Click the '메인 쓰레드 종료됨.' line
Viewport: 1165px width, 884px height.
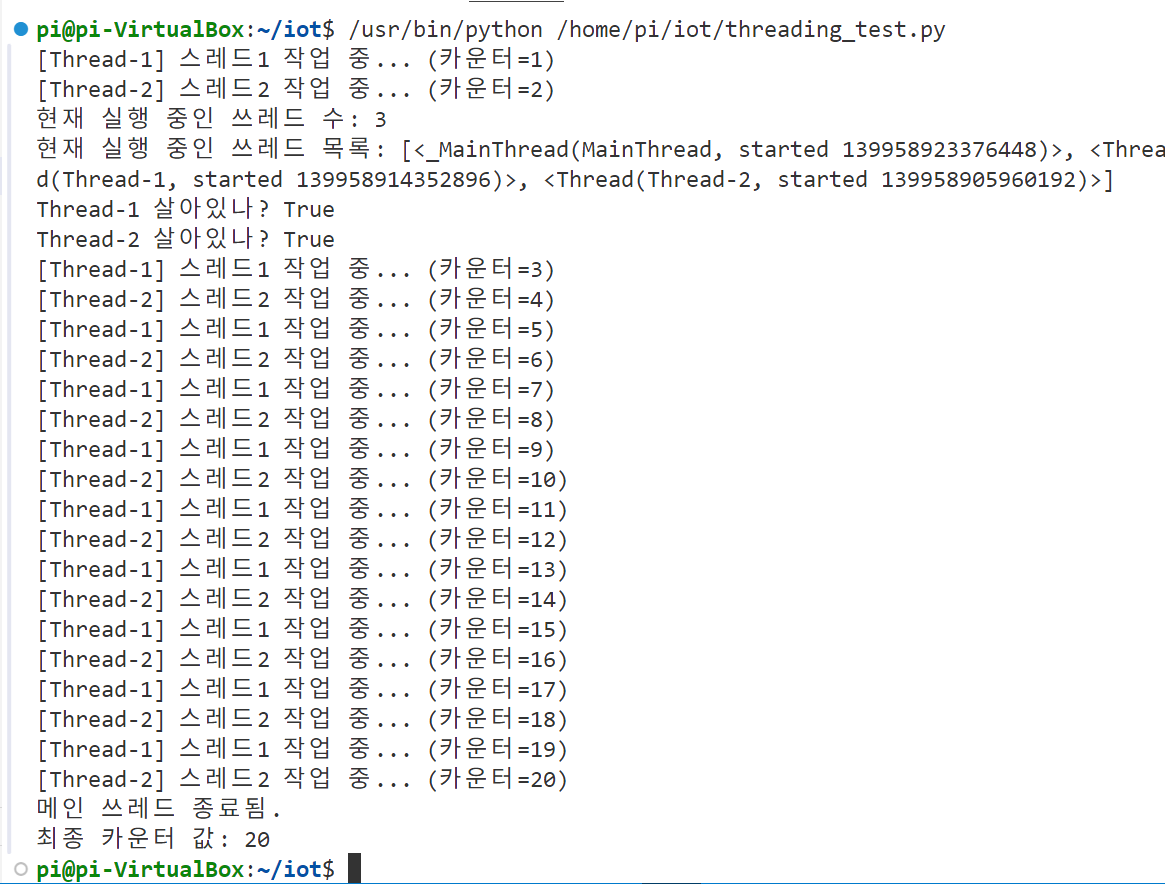(159, 808)
